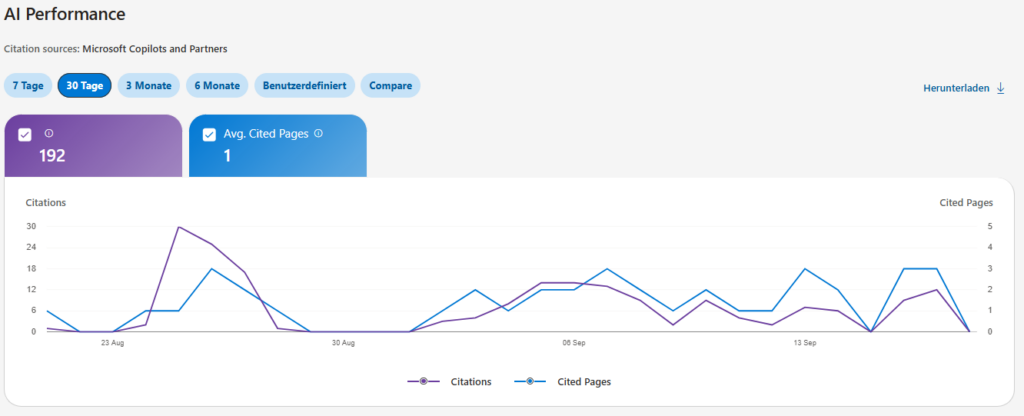Click the Avg. Cited Pages card label
Viewport: 1024px width, 416px height.
pyautogui.click(x=266, y=134)
